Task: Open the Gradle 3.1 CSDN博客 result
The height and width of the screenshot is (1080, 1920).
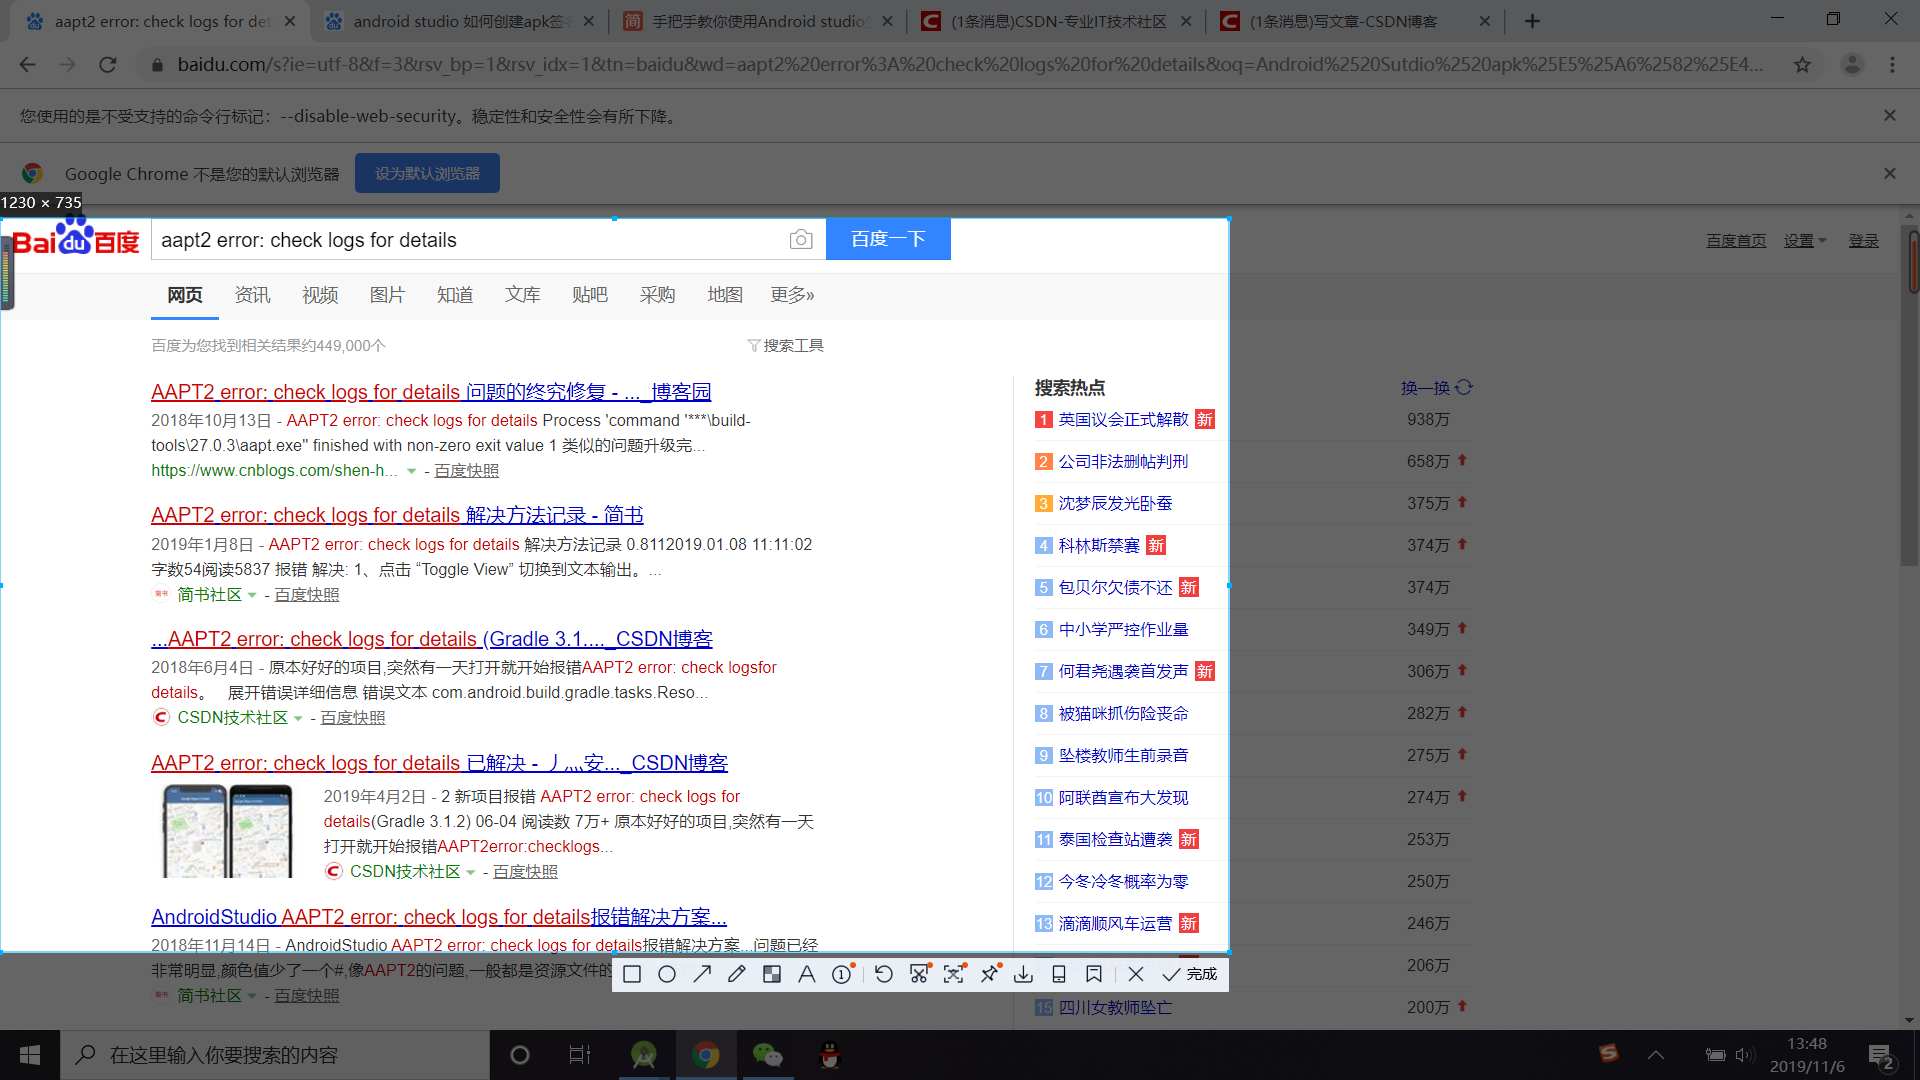Action: [x=432, y=639]
